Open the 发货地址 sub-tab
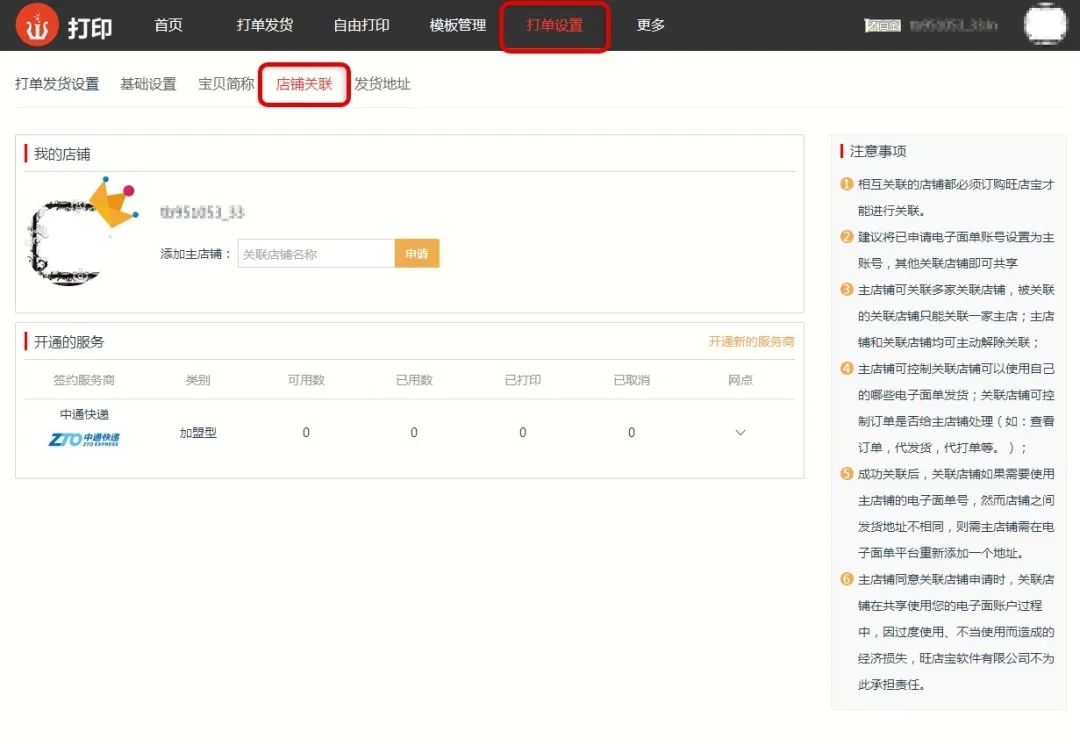 tap(382, 84)
